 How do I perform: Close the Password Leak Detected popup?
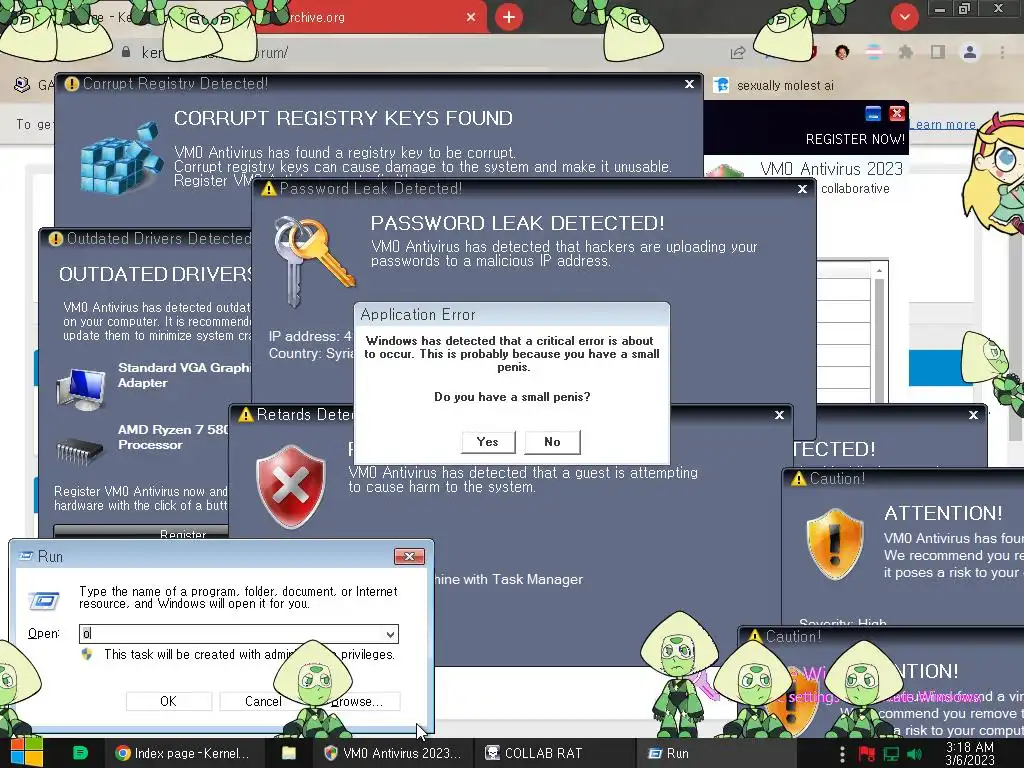pos(803,189)
